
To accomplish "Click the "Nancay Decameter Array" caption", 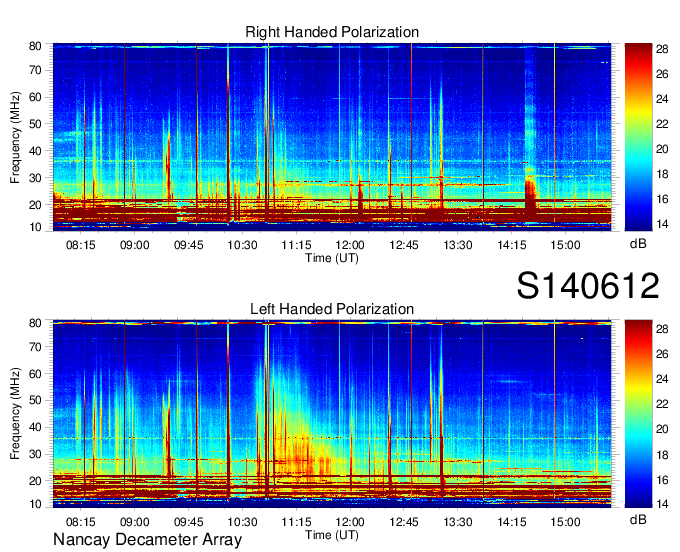I will pyautogui.click(x=147, y=539).
